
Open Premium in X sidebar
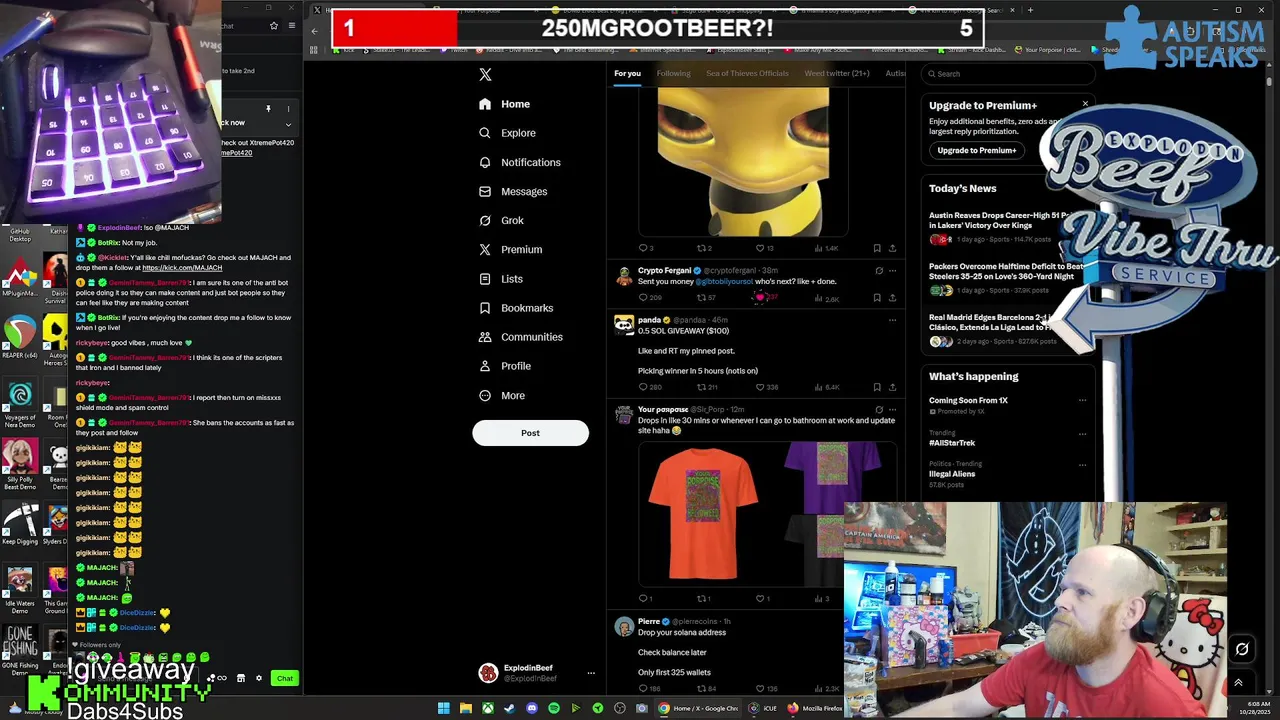(510, 250)
